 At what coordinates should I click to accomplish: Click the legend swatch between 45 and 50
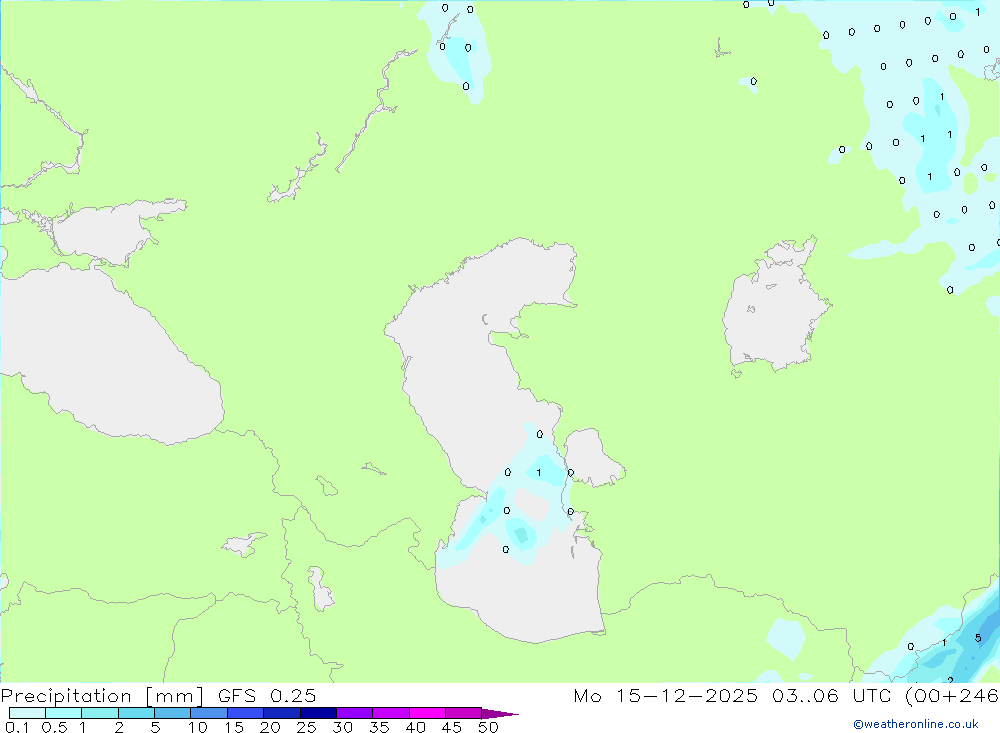(464, 713)
